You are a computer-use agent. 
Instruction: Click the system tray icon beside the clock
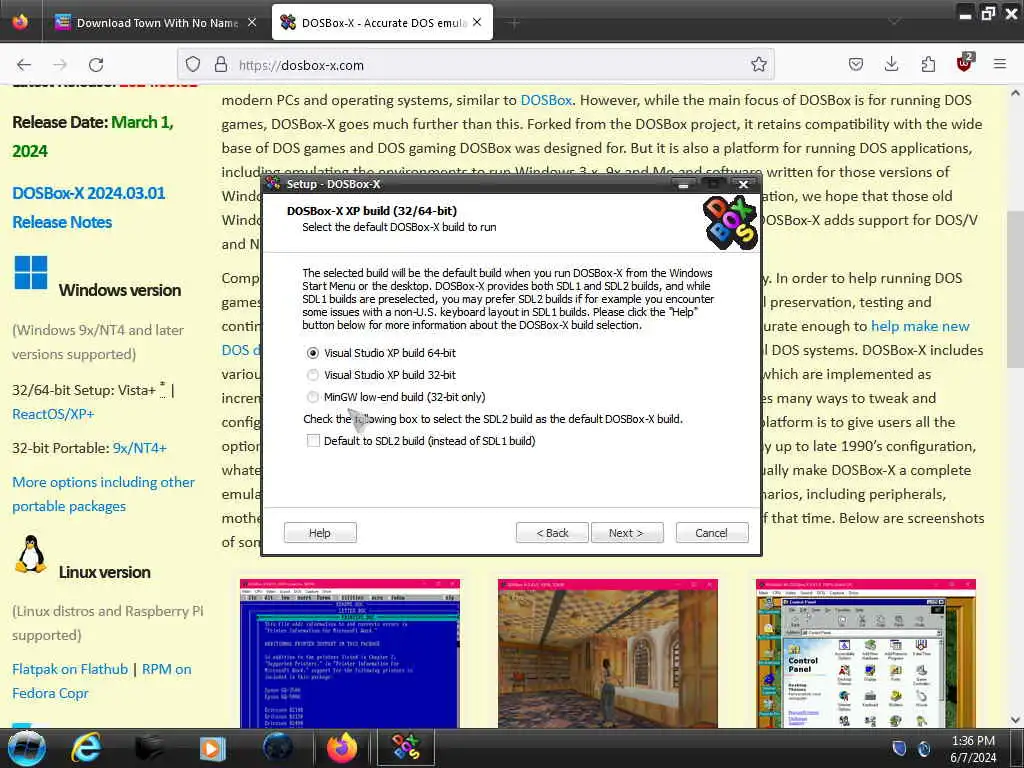(x=924, y=748)
